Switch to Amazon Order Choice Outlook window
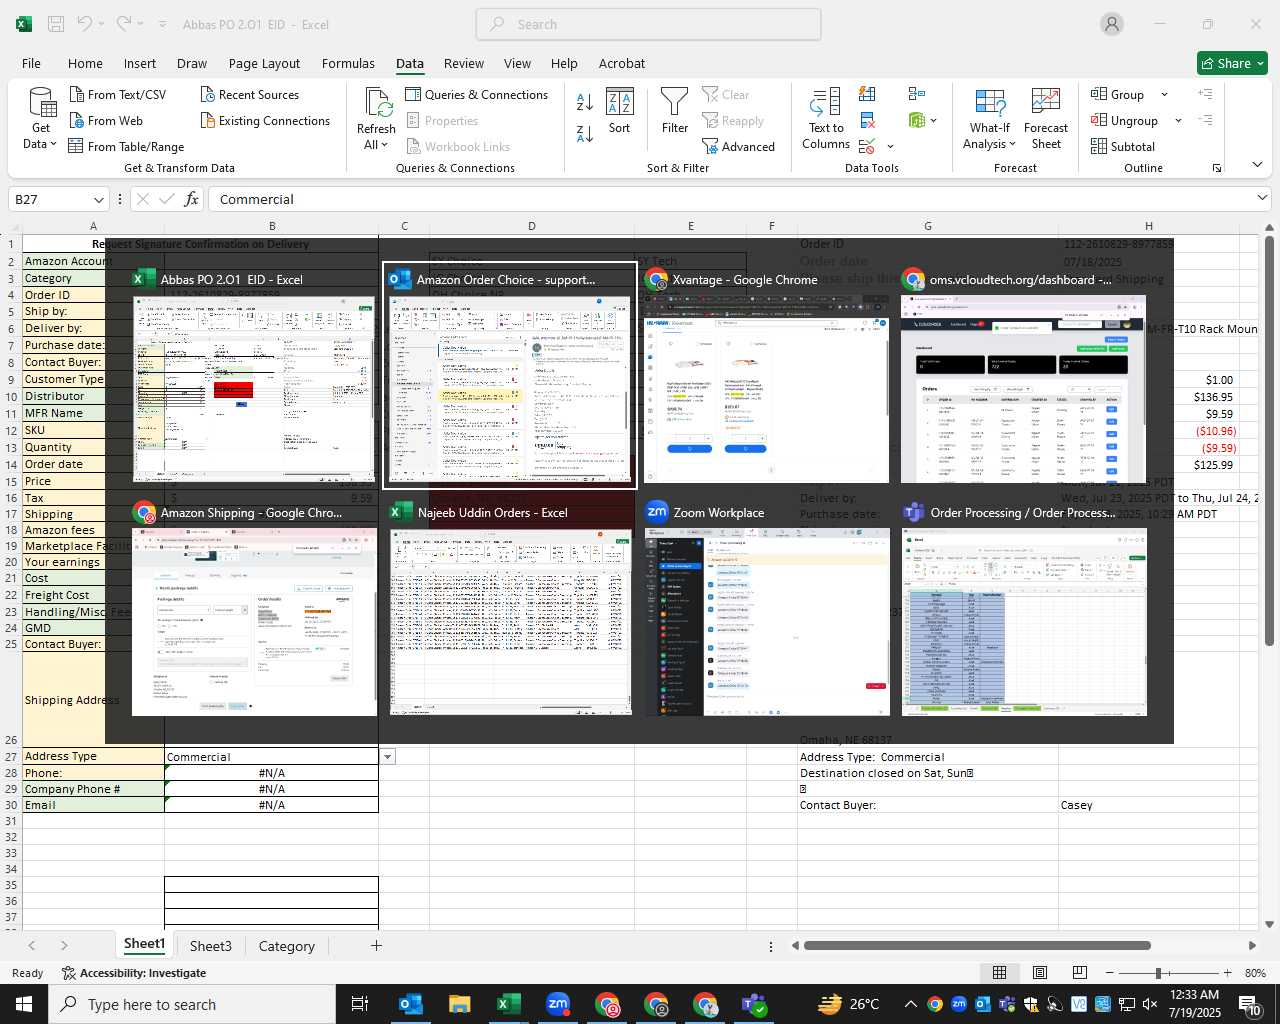Screen dimensions: 1280x1024 [510, 375]
